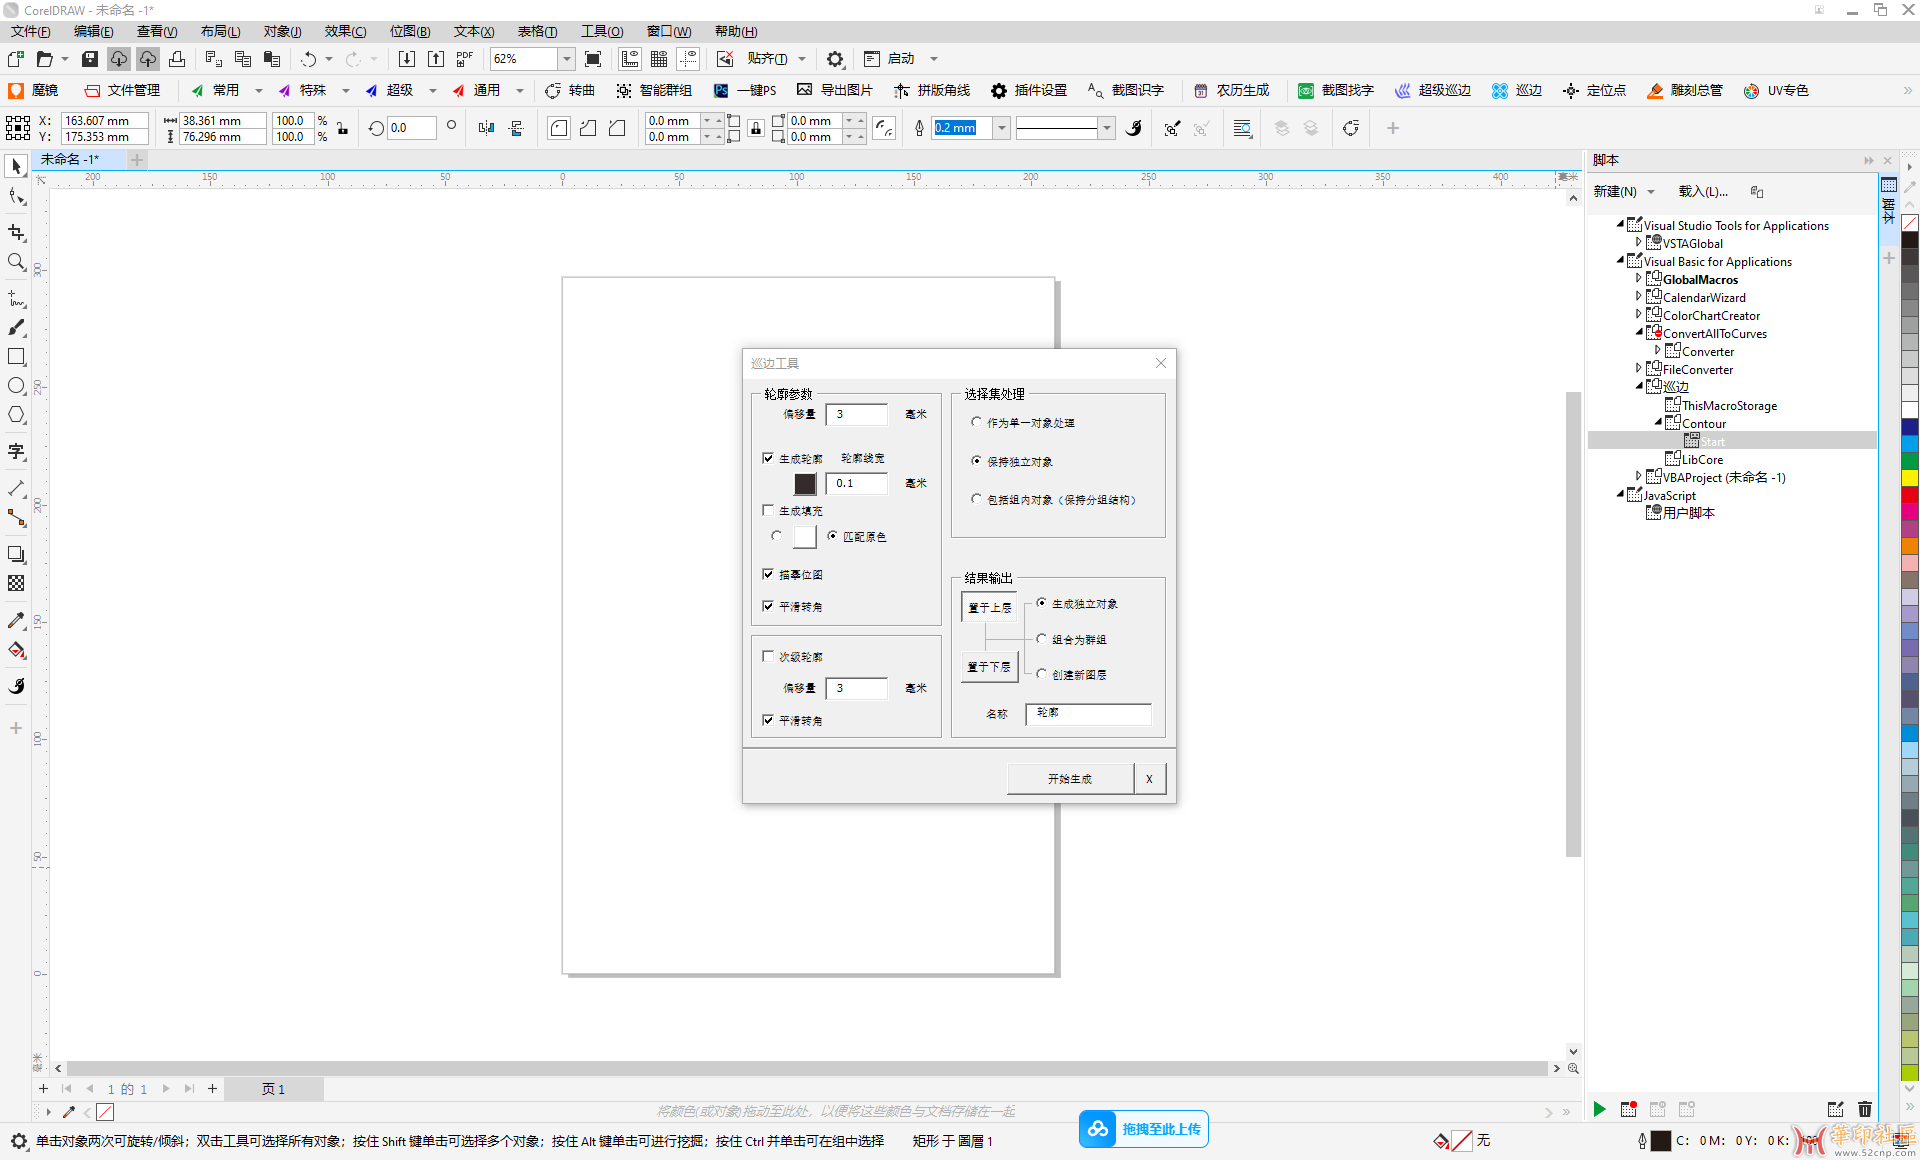This screenshot has width=1920, height=1160.
Task: Open the 工具(O) menu
Action: (x=602, y=31)
